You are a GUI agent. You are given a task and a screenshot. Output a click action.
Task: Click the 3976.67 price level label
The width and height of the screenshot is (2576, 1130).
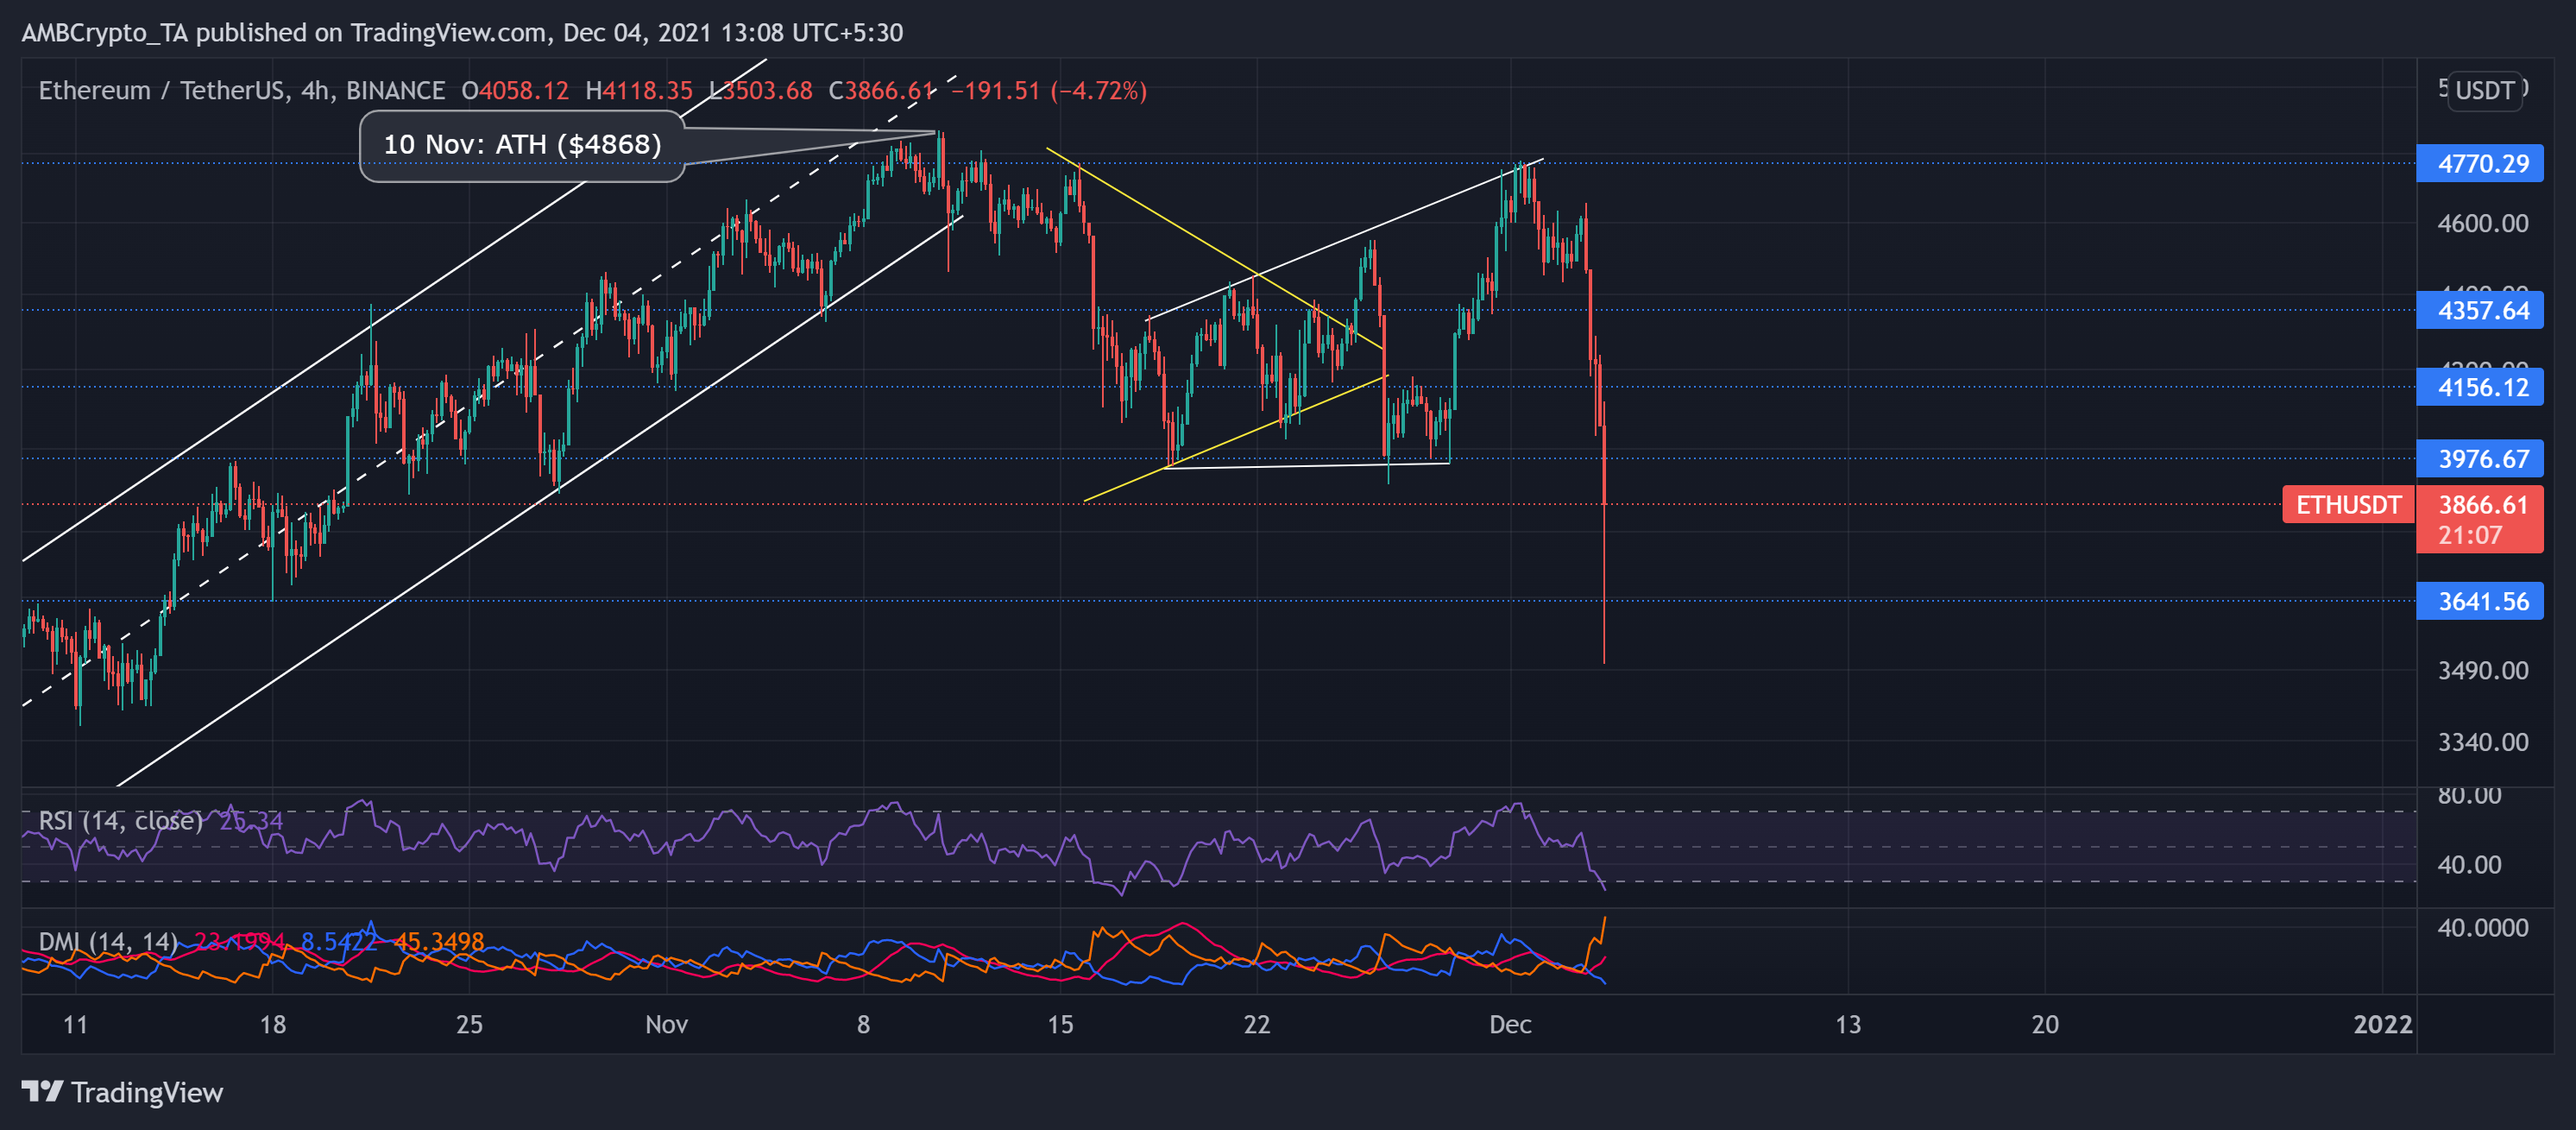pos(2479,459)
